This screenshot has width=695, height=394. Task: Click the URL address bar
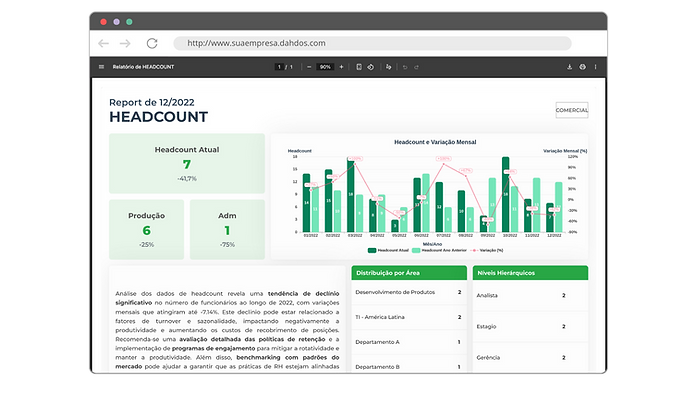372,43
